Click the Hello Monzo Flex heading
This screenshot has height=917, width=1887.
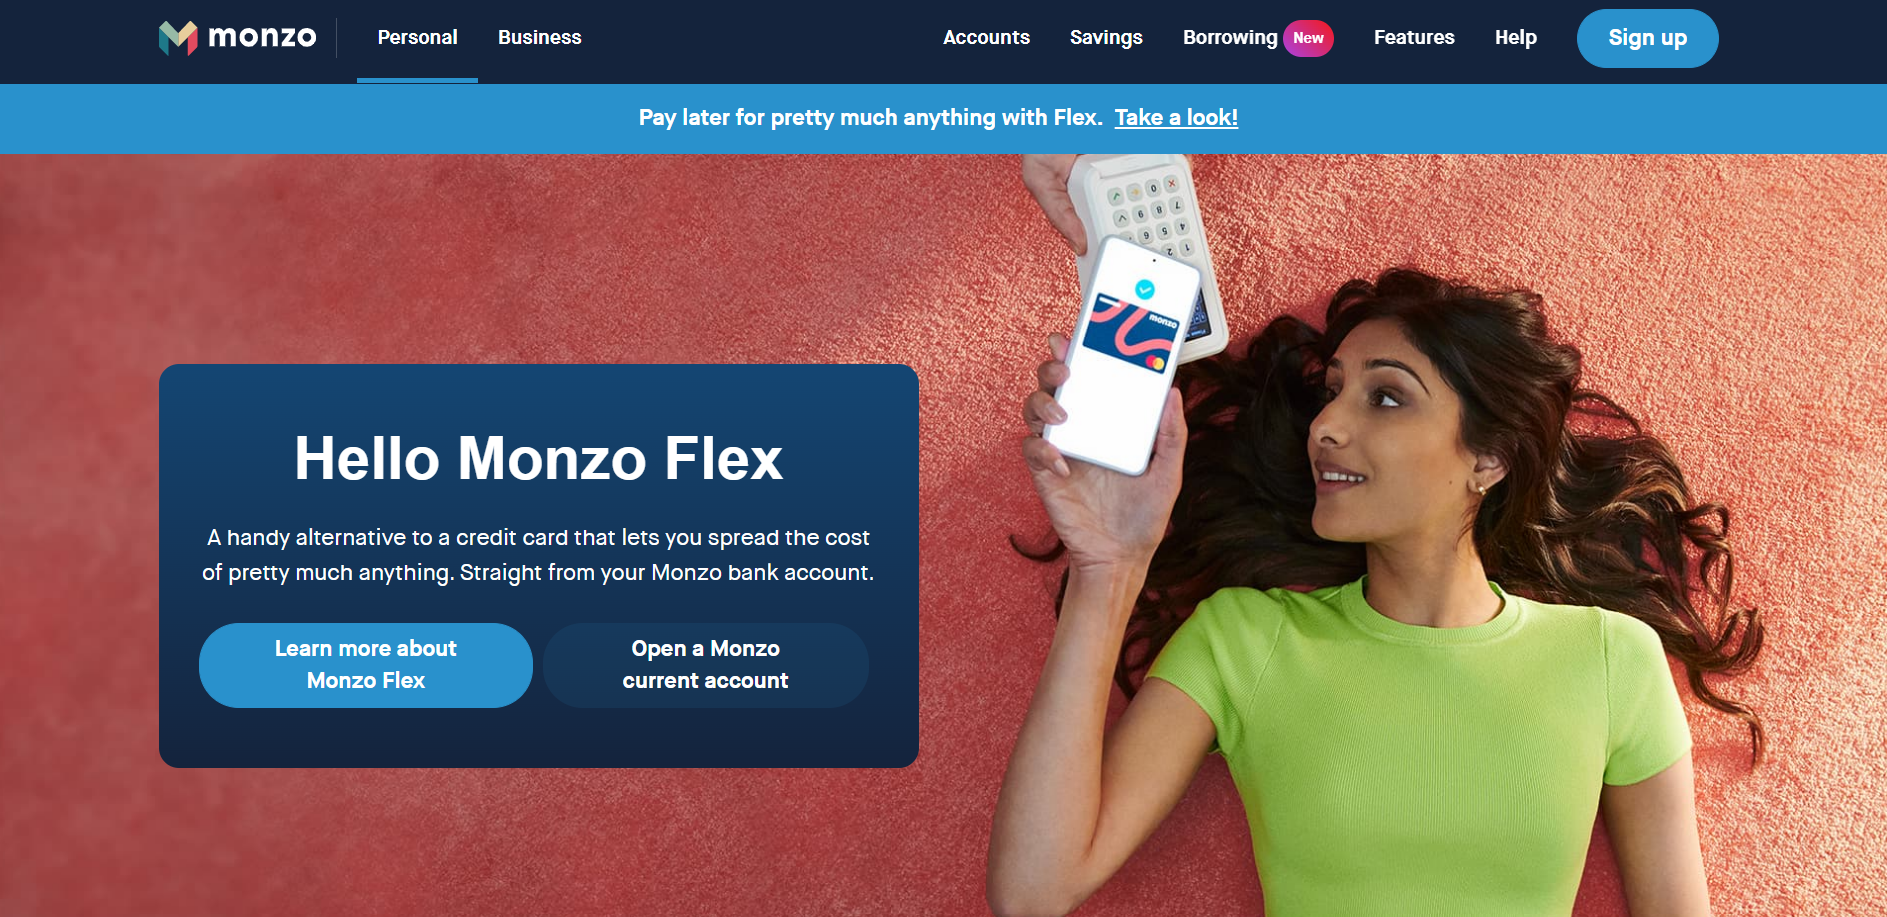(538, 459)
